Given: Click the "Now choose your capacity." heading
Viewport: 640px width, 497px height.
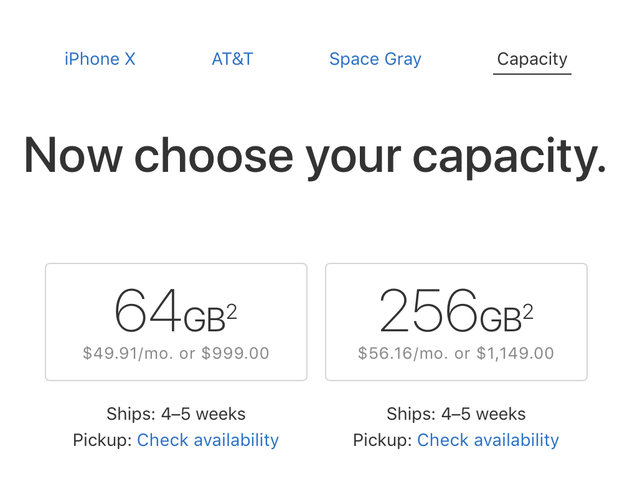Looking at the screenshot, I should pos(314,156).
